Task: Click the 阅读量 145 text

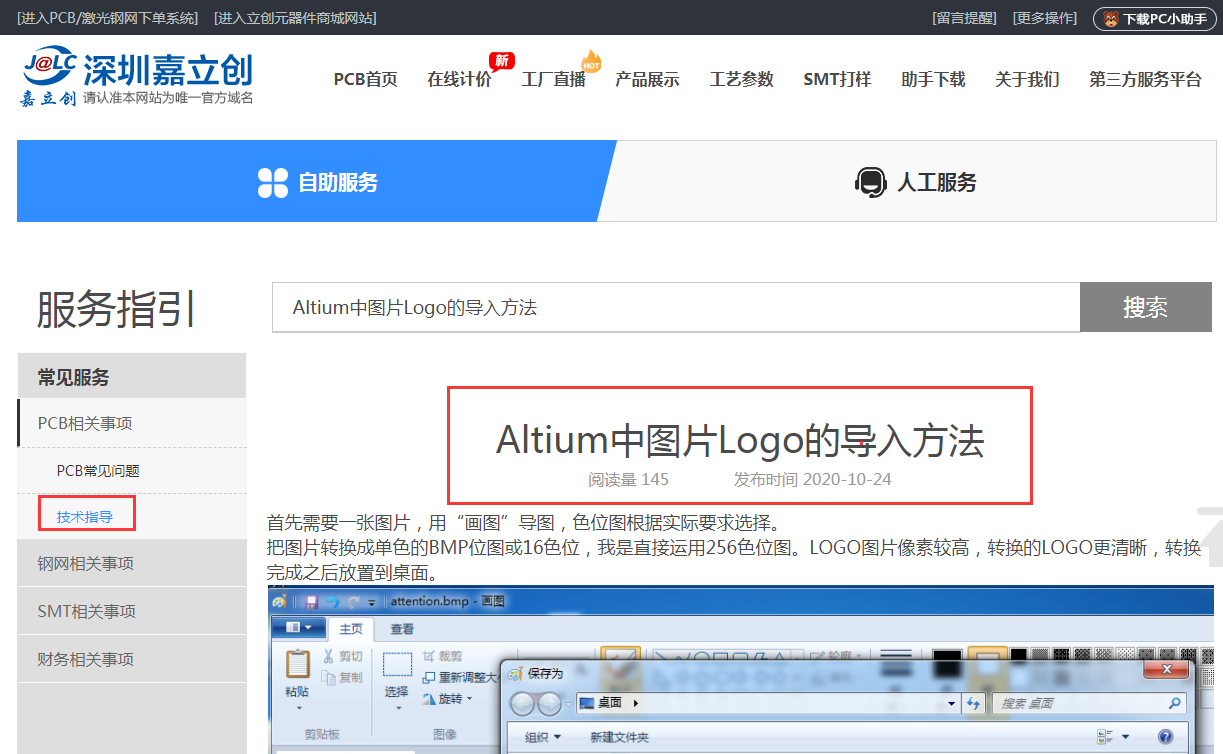Action: point(628,480)
